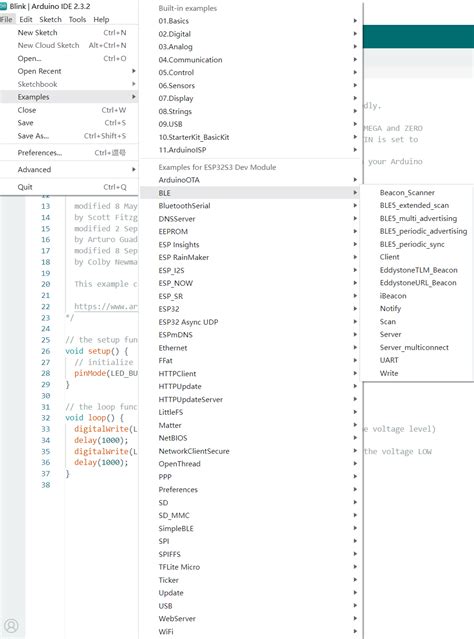The height and width of the screenshot is (639, 474).
Task: Click the Arduino IDE logo in title bar
Action: click(x=3, y=6)
